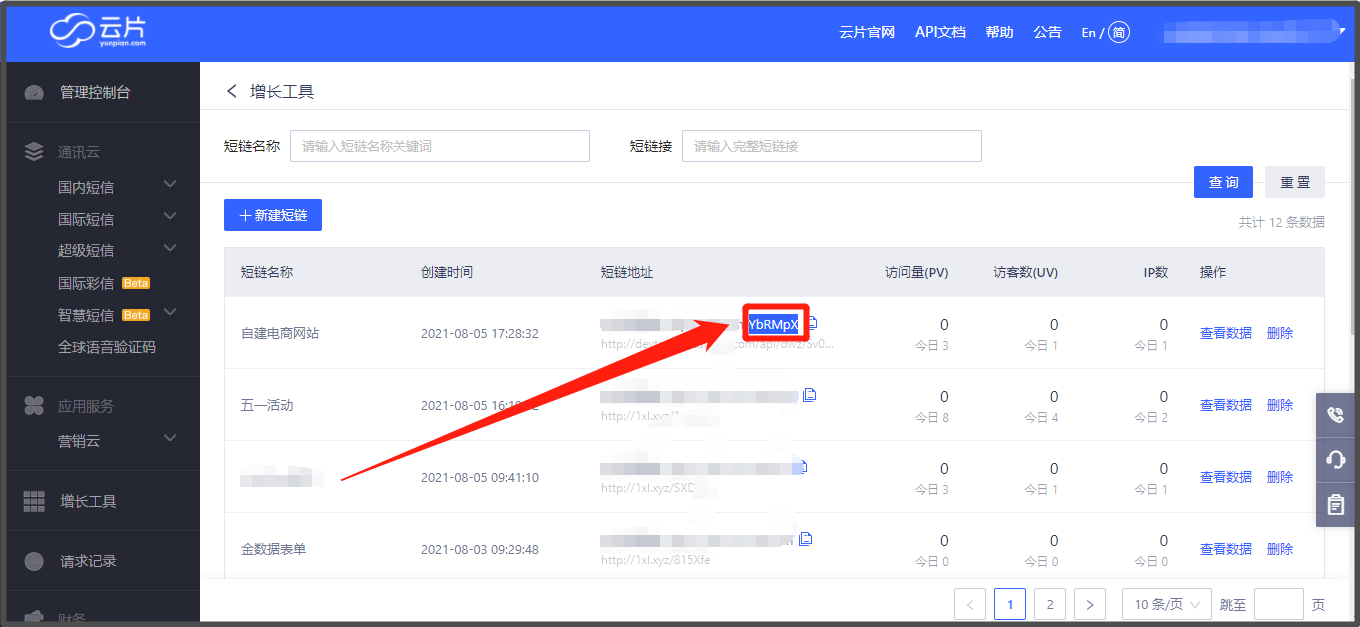Expand the 智慧短信 submenu

pos(170,313)
